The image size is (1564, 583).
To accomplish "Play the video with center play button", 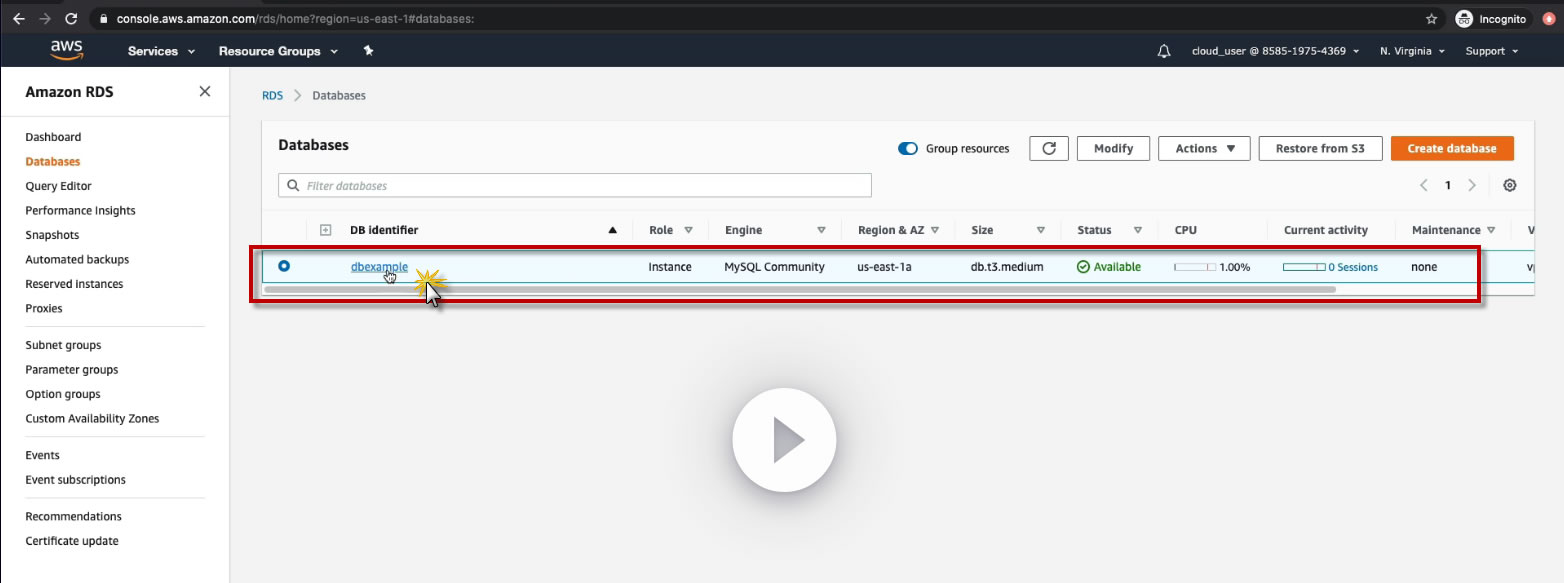I will (784, 440).
